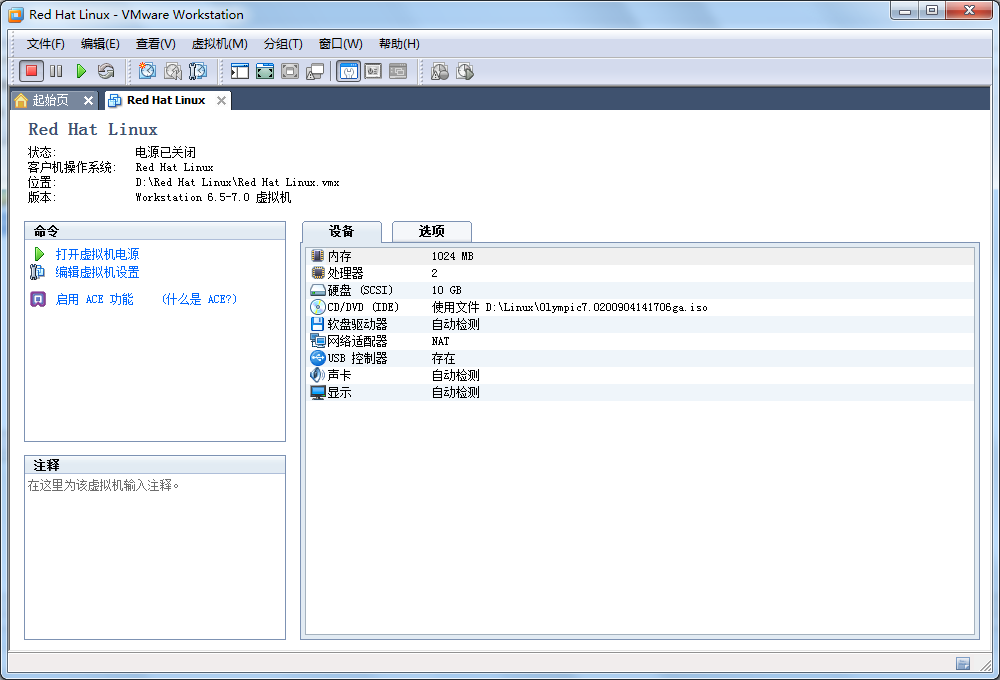
Task: Click the Console view toolbar icon
Action: [398, 71]
